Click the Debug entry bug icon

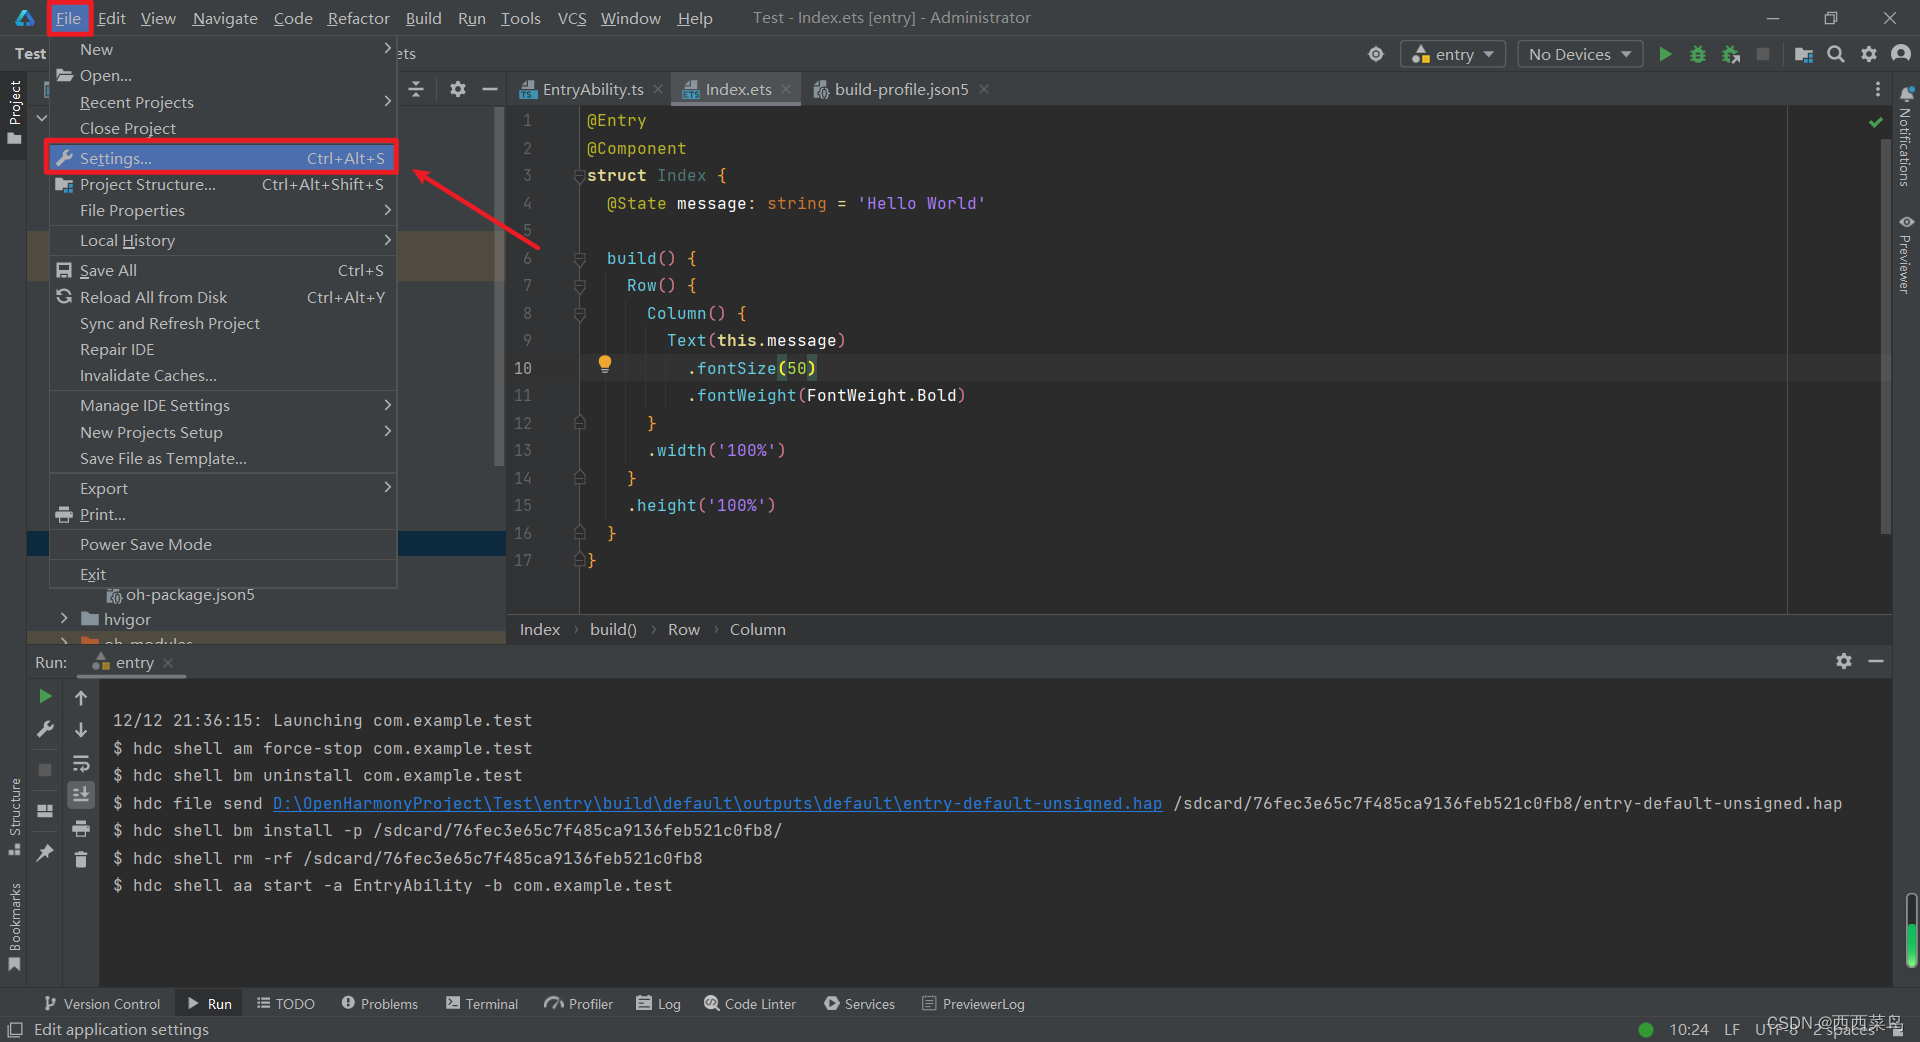coord(1698,54)
